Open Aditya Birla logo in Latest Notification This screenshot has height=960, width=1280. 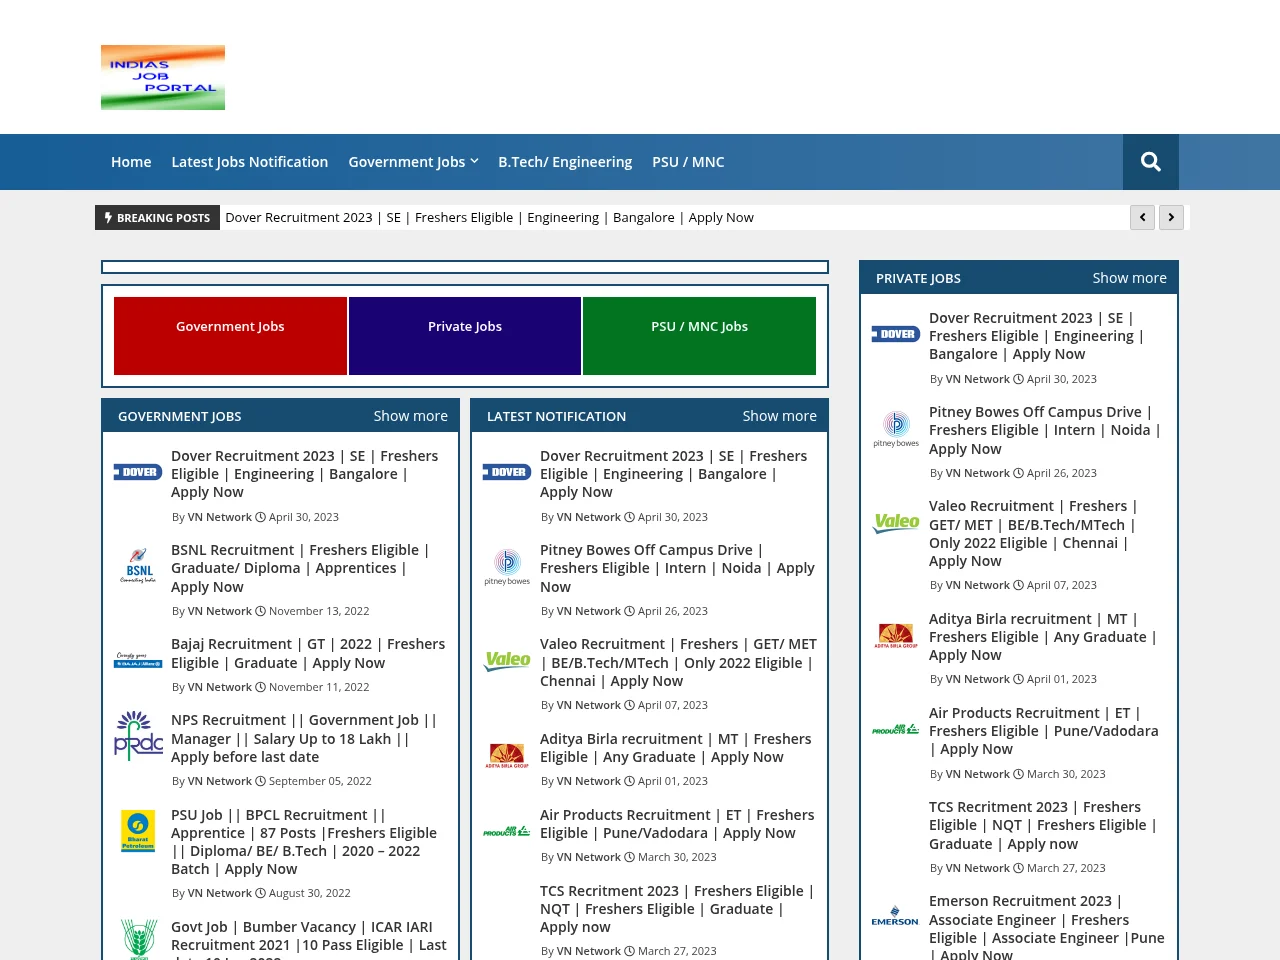(507, 755)
